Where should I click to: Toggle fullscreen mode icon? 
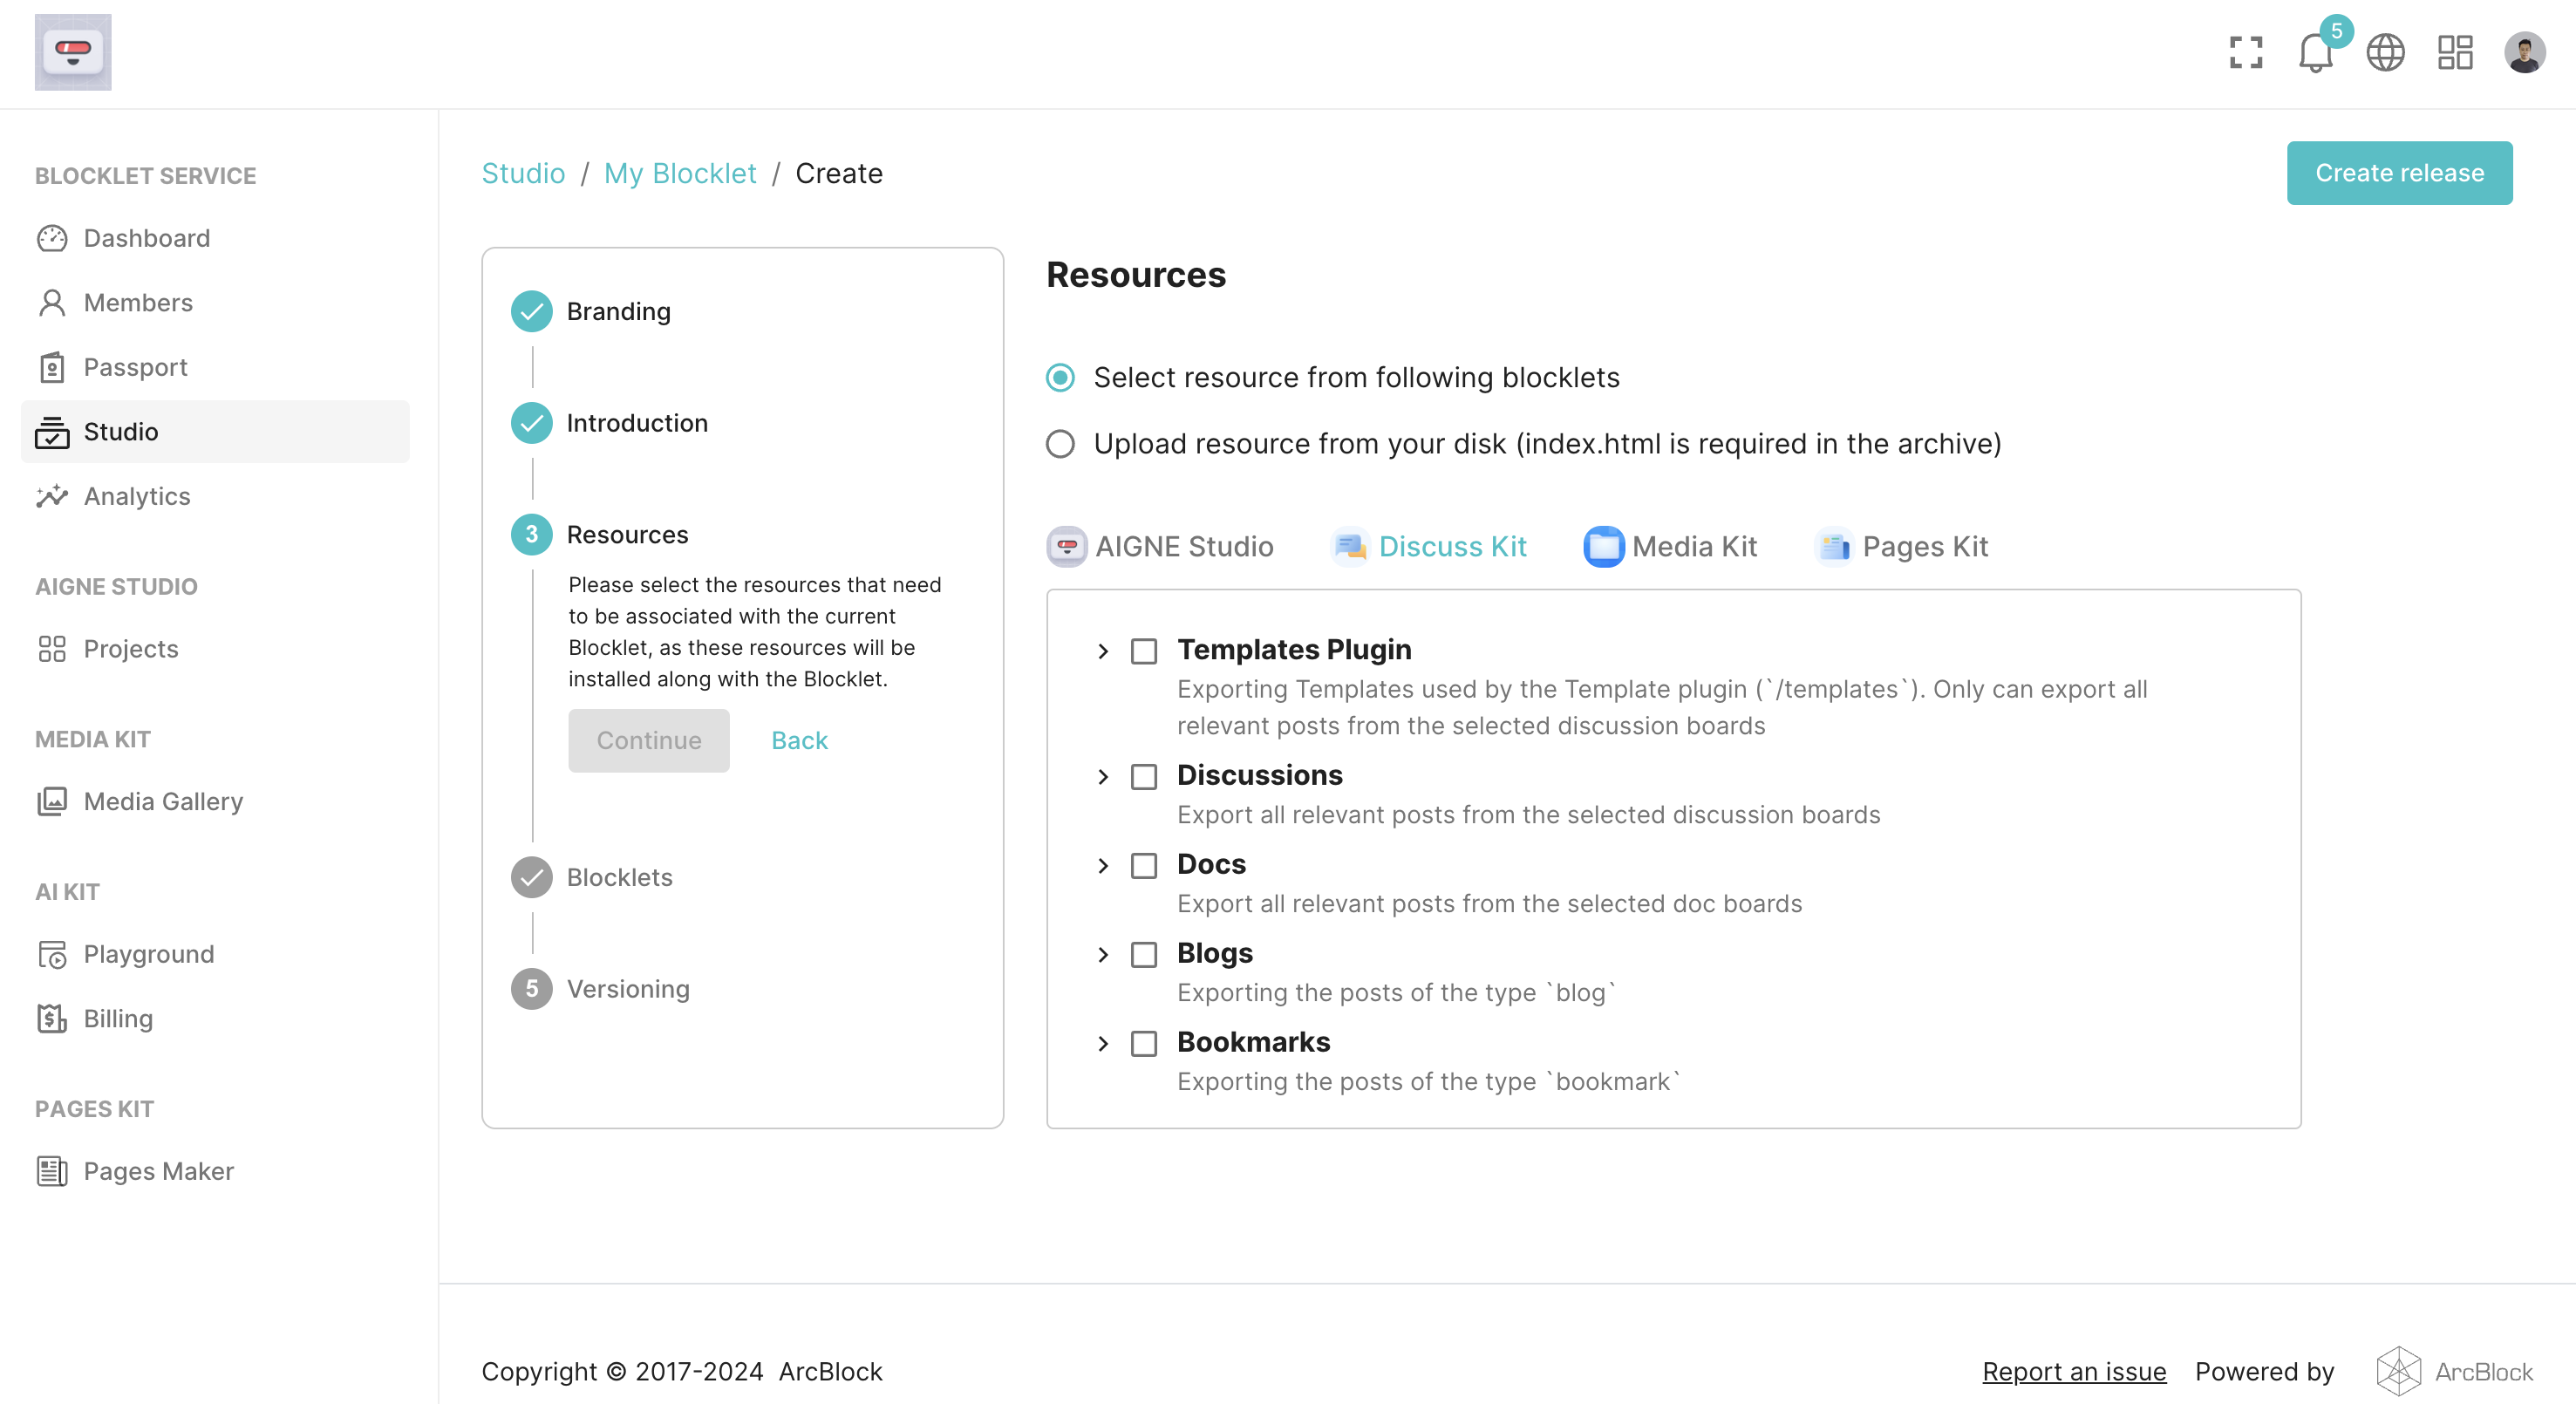[2246, 52]
